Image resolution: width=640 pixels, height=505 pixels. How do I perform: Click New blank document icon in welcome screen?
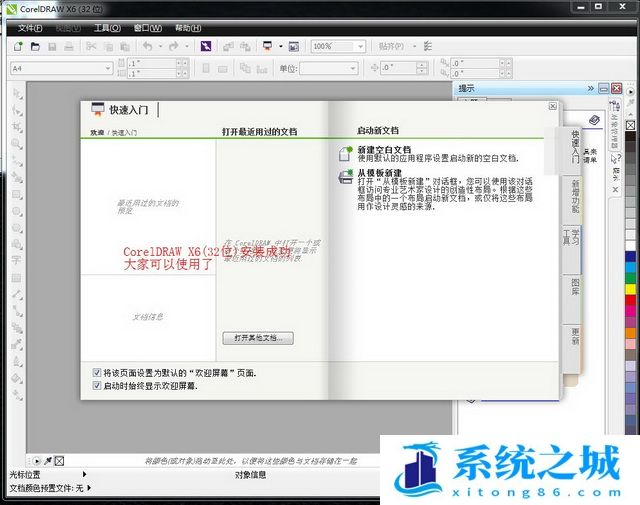point(345,154)
